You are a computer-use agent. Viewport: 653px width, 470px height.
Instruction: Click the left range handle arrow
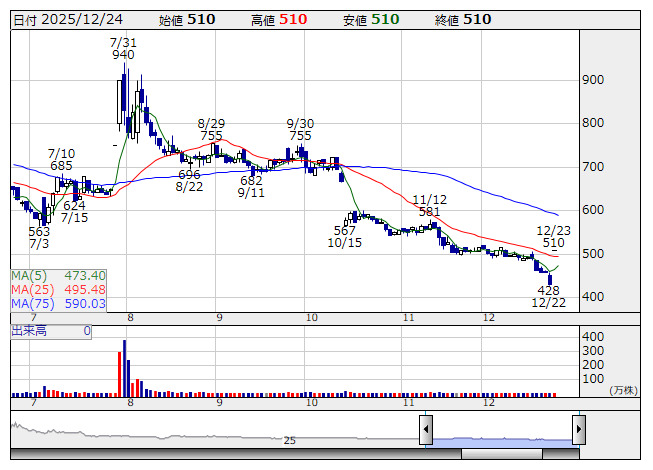[x=425, y=429]
